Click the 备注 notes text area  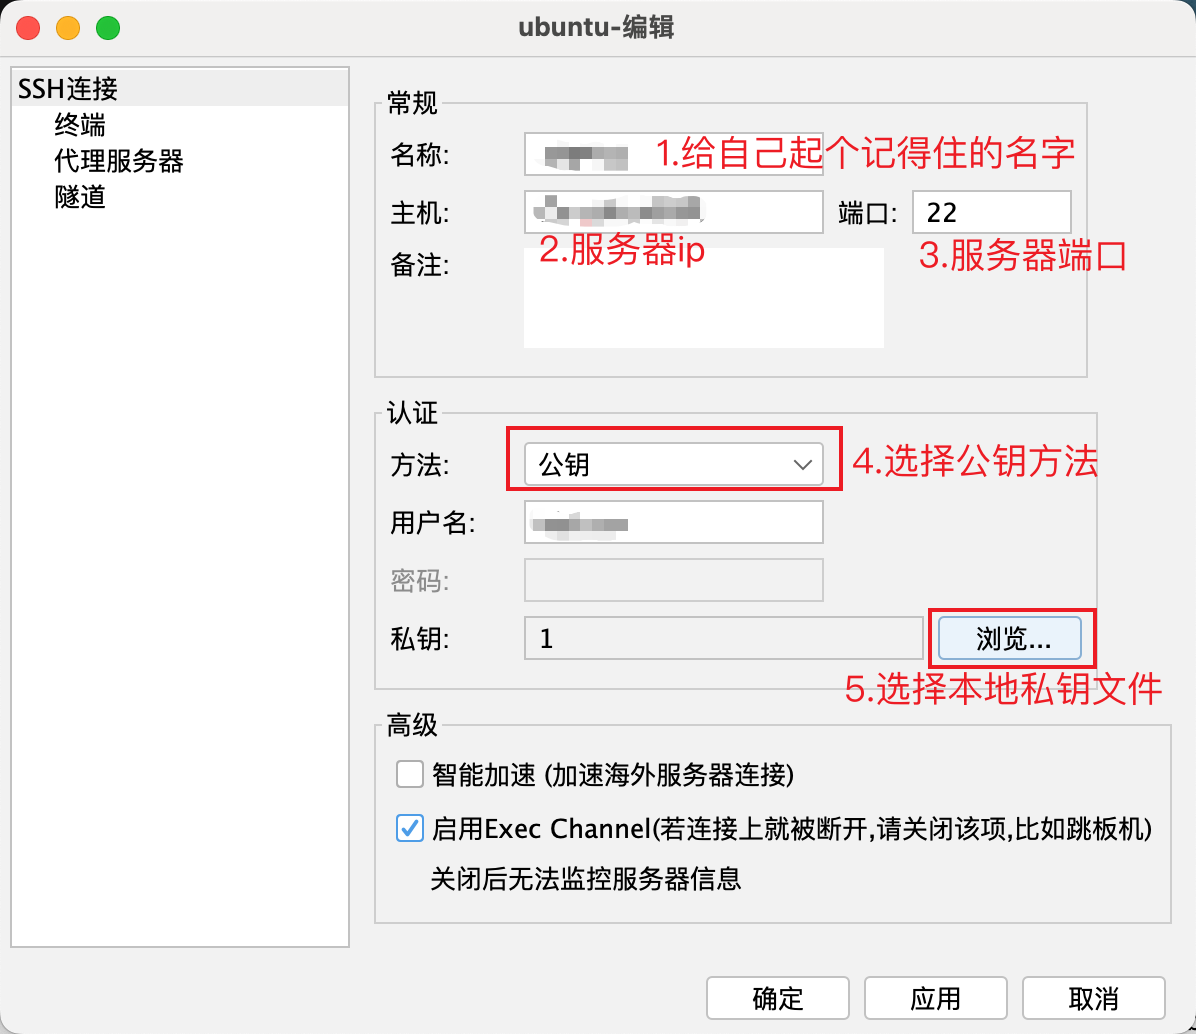pyautogui.click(x=703, y=297)
